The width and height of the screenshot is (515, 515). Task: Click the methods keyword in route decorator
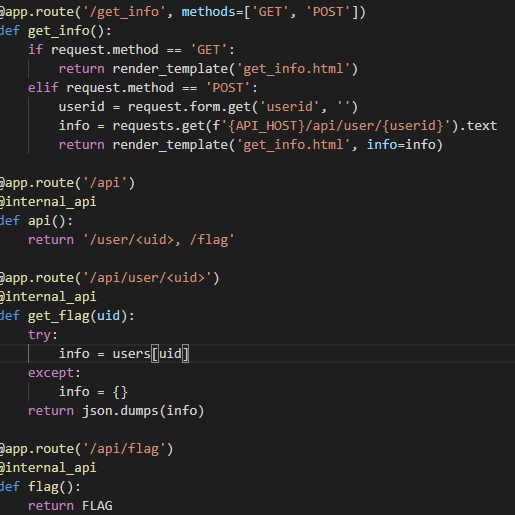208,12
